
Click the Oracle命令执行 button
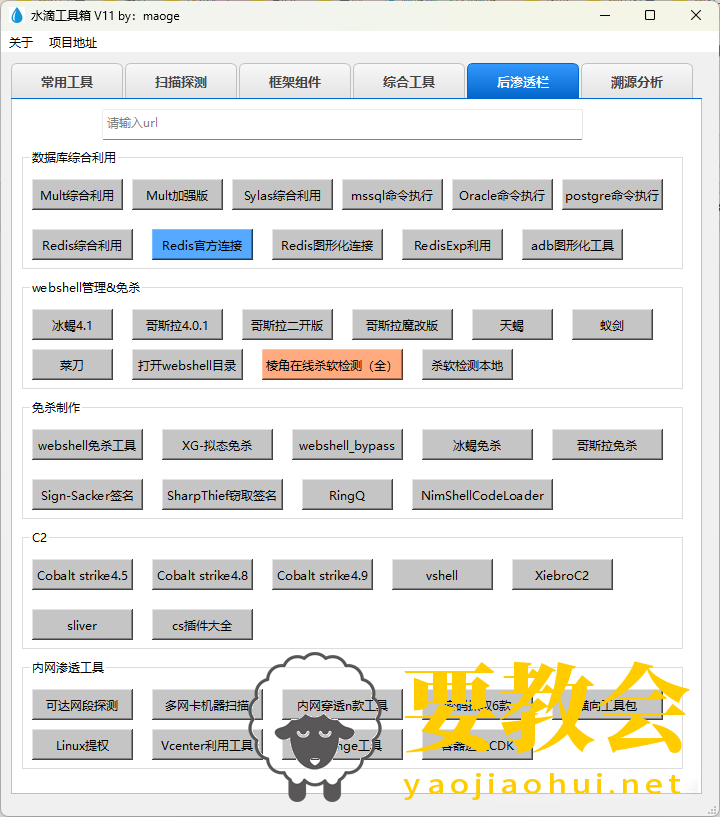[502, 195]
